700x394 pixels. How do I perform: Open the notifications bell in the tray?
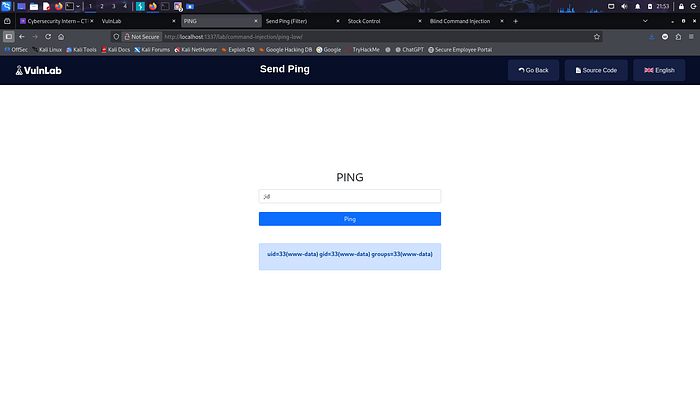tap(638, 6)
